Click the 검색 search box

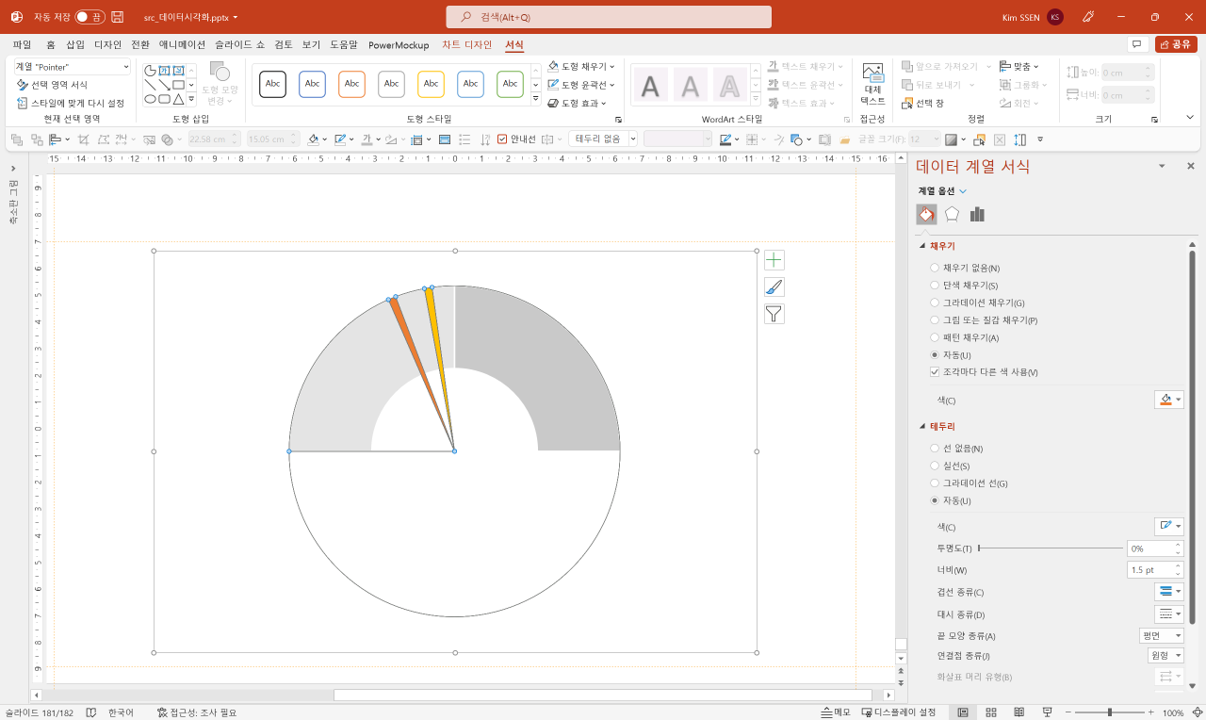(x=609, y=17)
